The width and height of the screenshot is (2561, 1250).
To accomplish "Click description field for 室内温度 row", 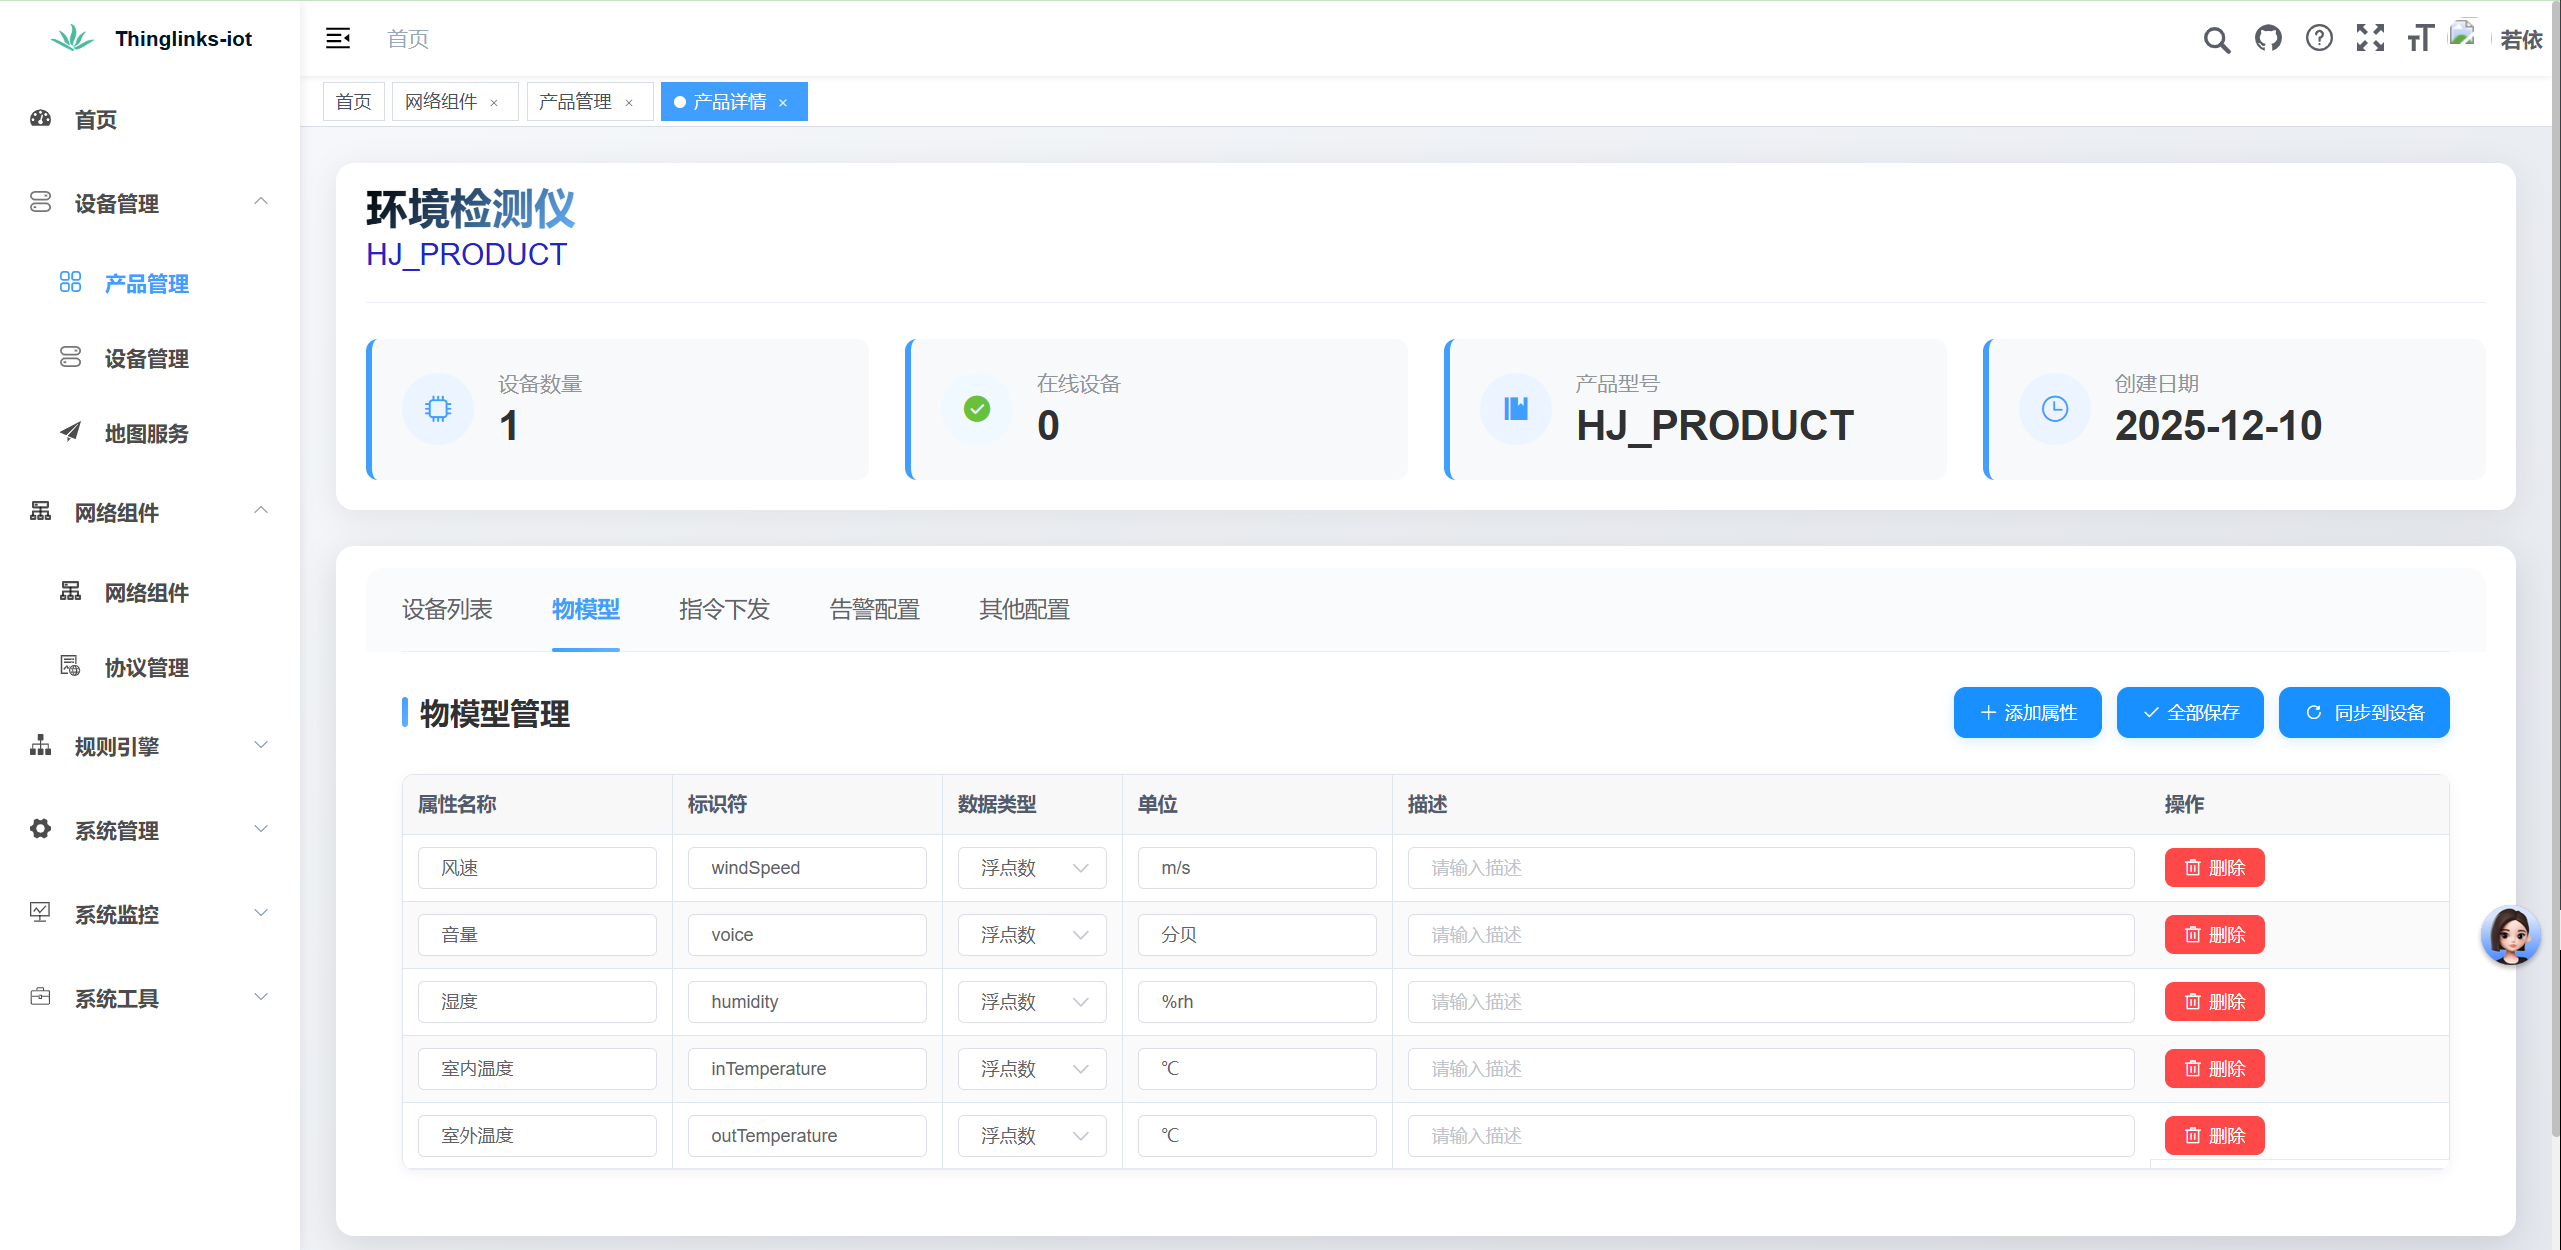I will coord(1770,1069).
